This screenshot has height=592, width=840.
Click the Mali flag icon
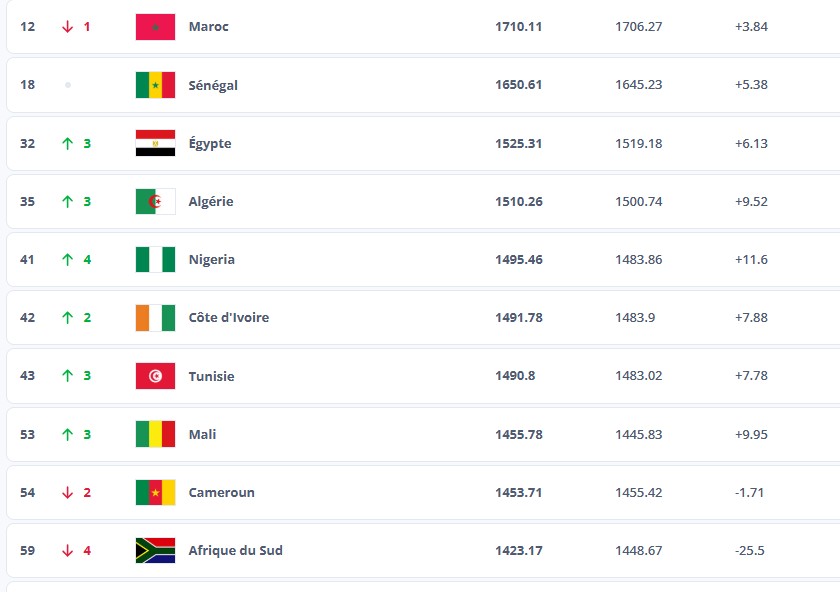pos(155,434)
